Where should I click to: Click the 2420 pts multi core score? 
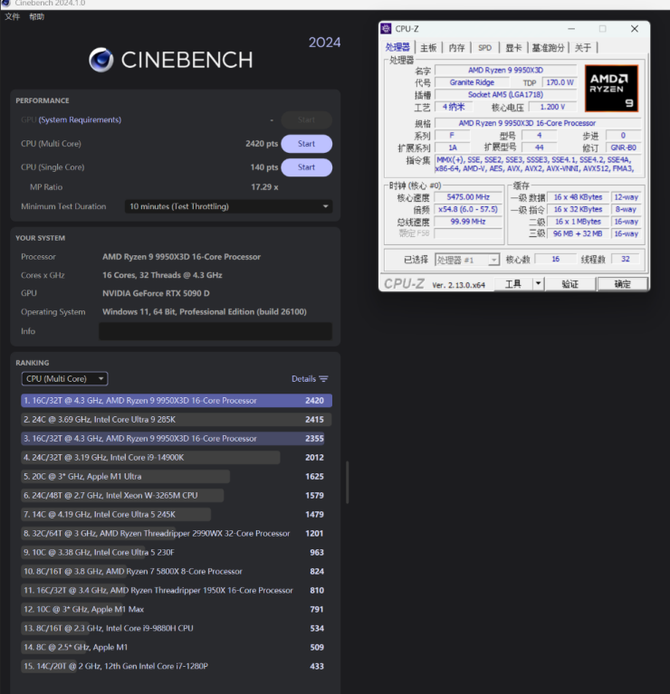click(262, 144)
